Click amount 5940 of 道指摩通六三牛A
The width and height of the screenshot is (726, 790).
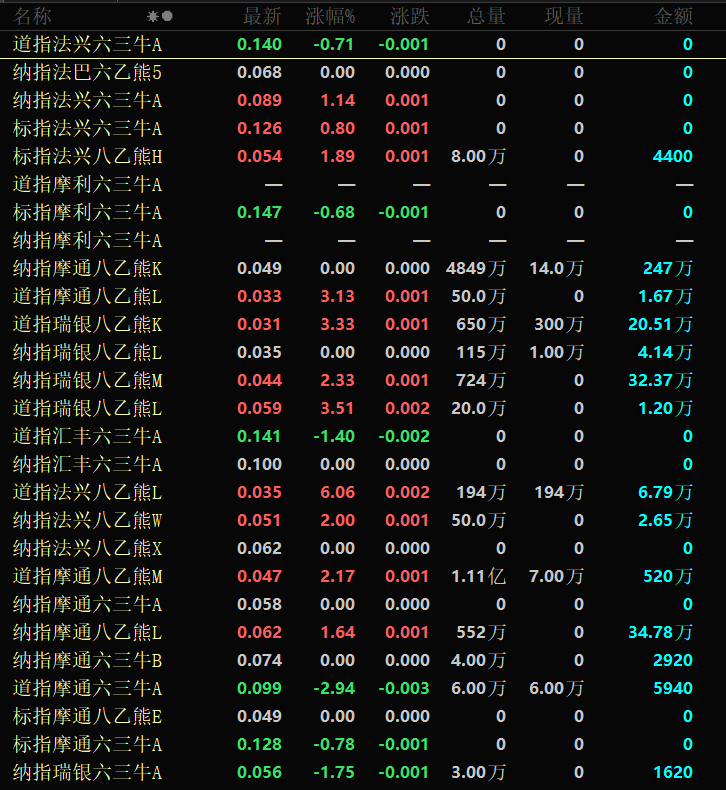(x=673, y=688)
